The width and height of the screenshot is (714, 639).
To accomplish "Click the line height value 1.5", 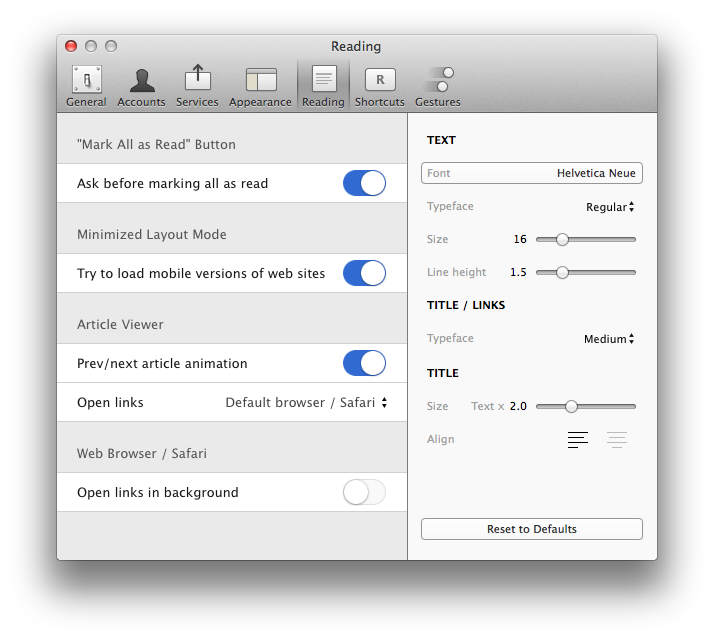I will click(518, 272).
